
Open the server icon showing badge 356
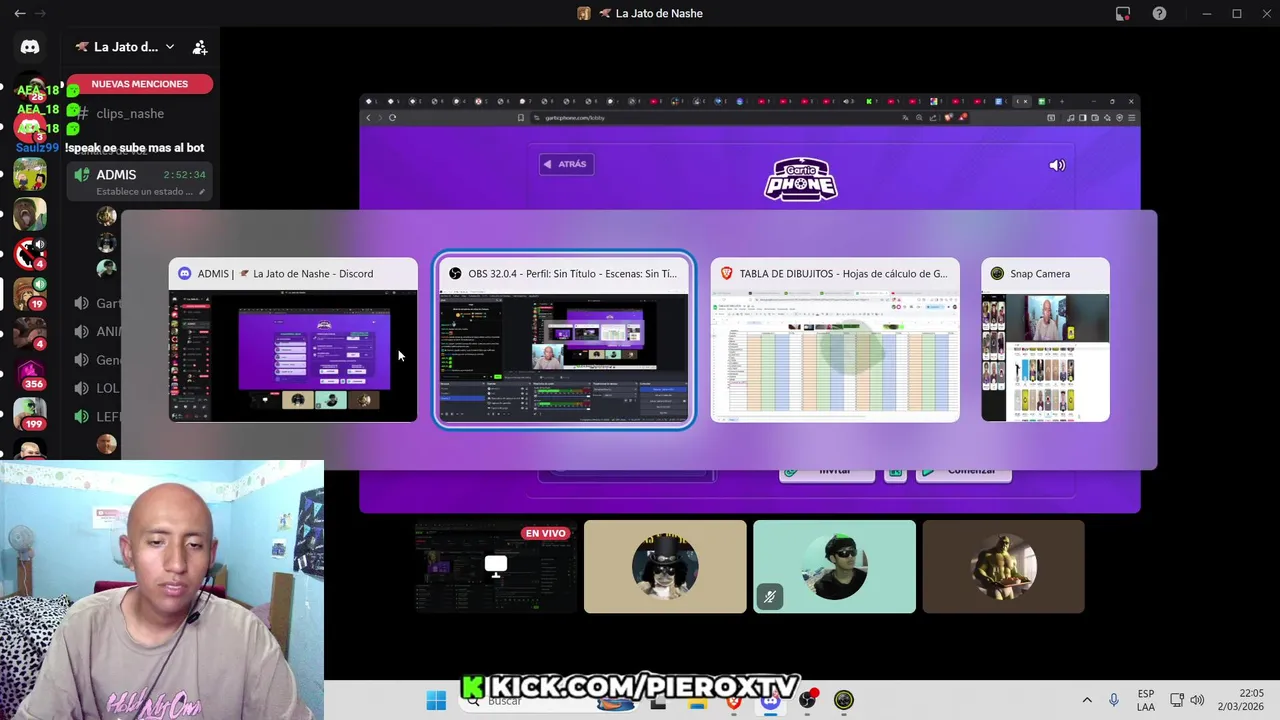tap(30, 373)
